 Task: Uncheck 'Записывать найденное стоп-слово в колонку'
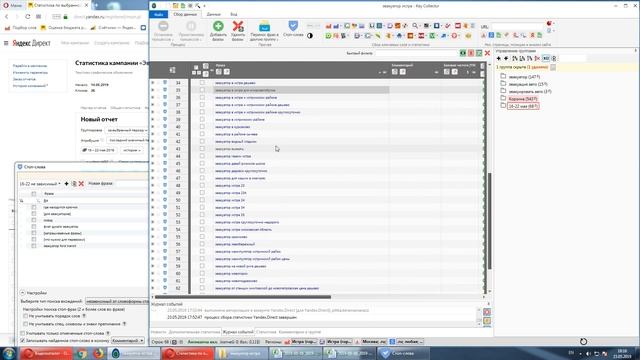23,340
